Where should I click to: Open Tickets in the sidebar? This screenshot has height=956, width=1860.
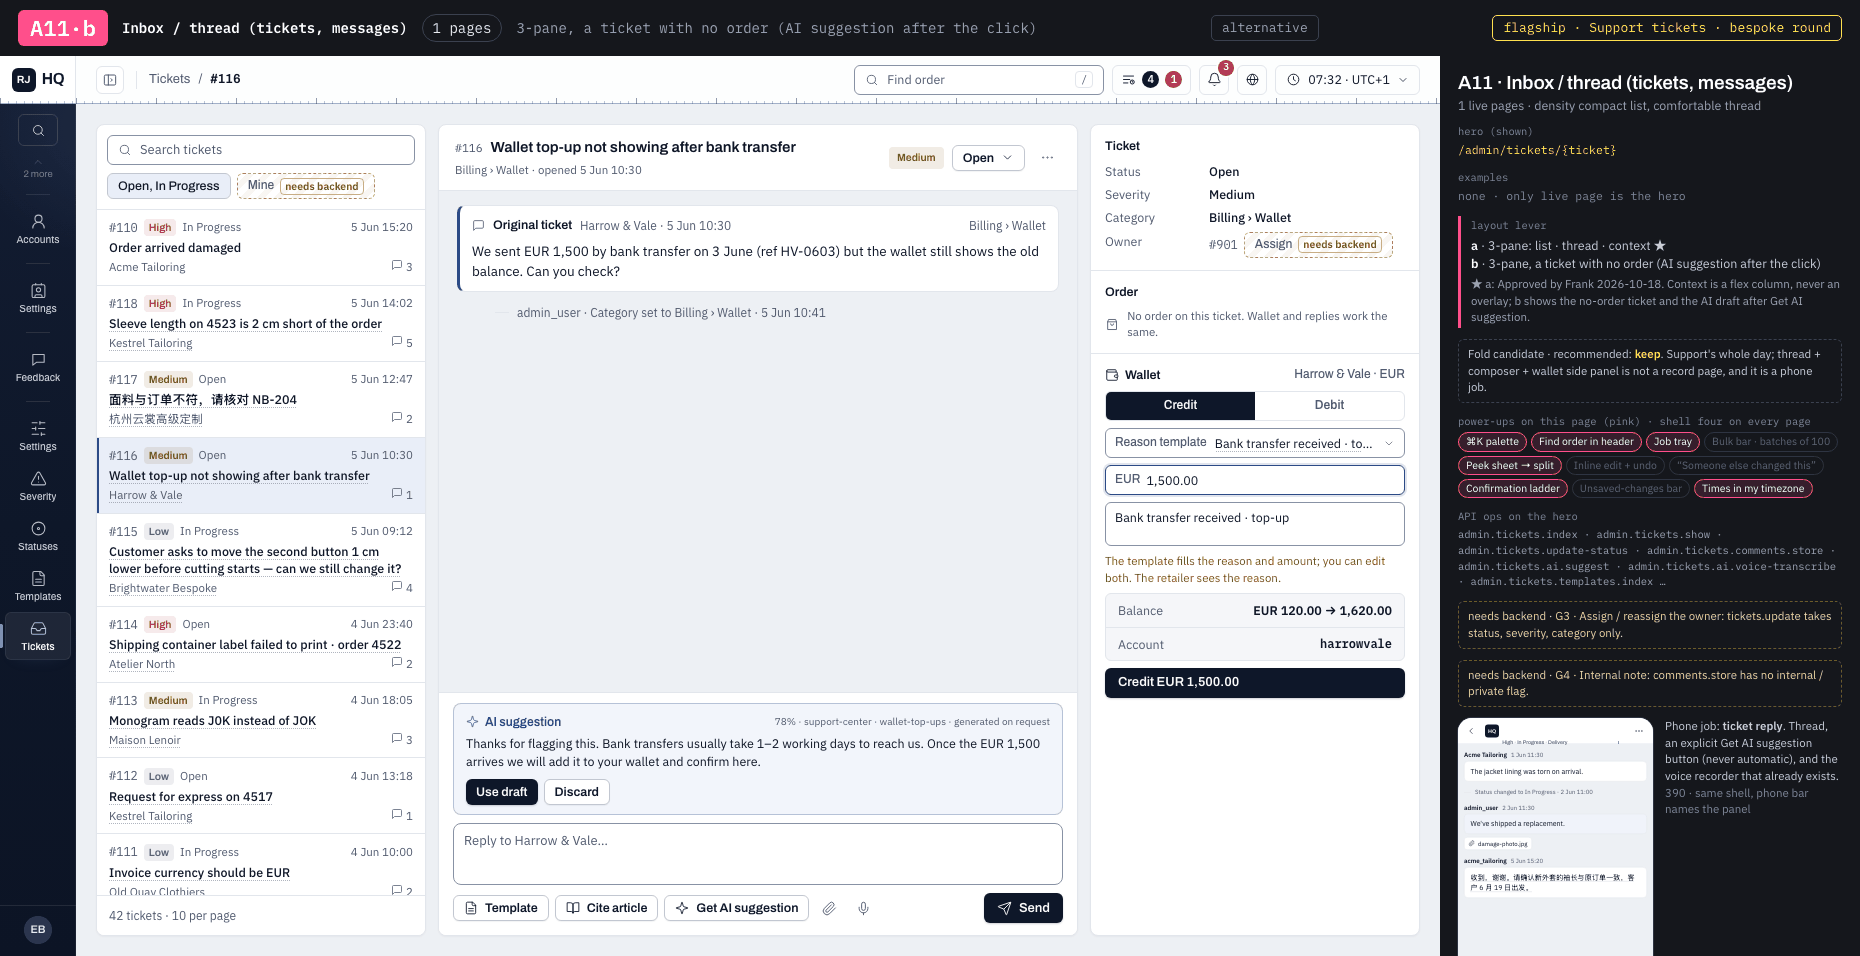(x=38, y=636)
